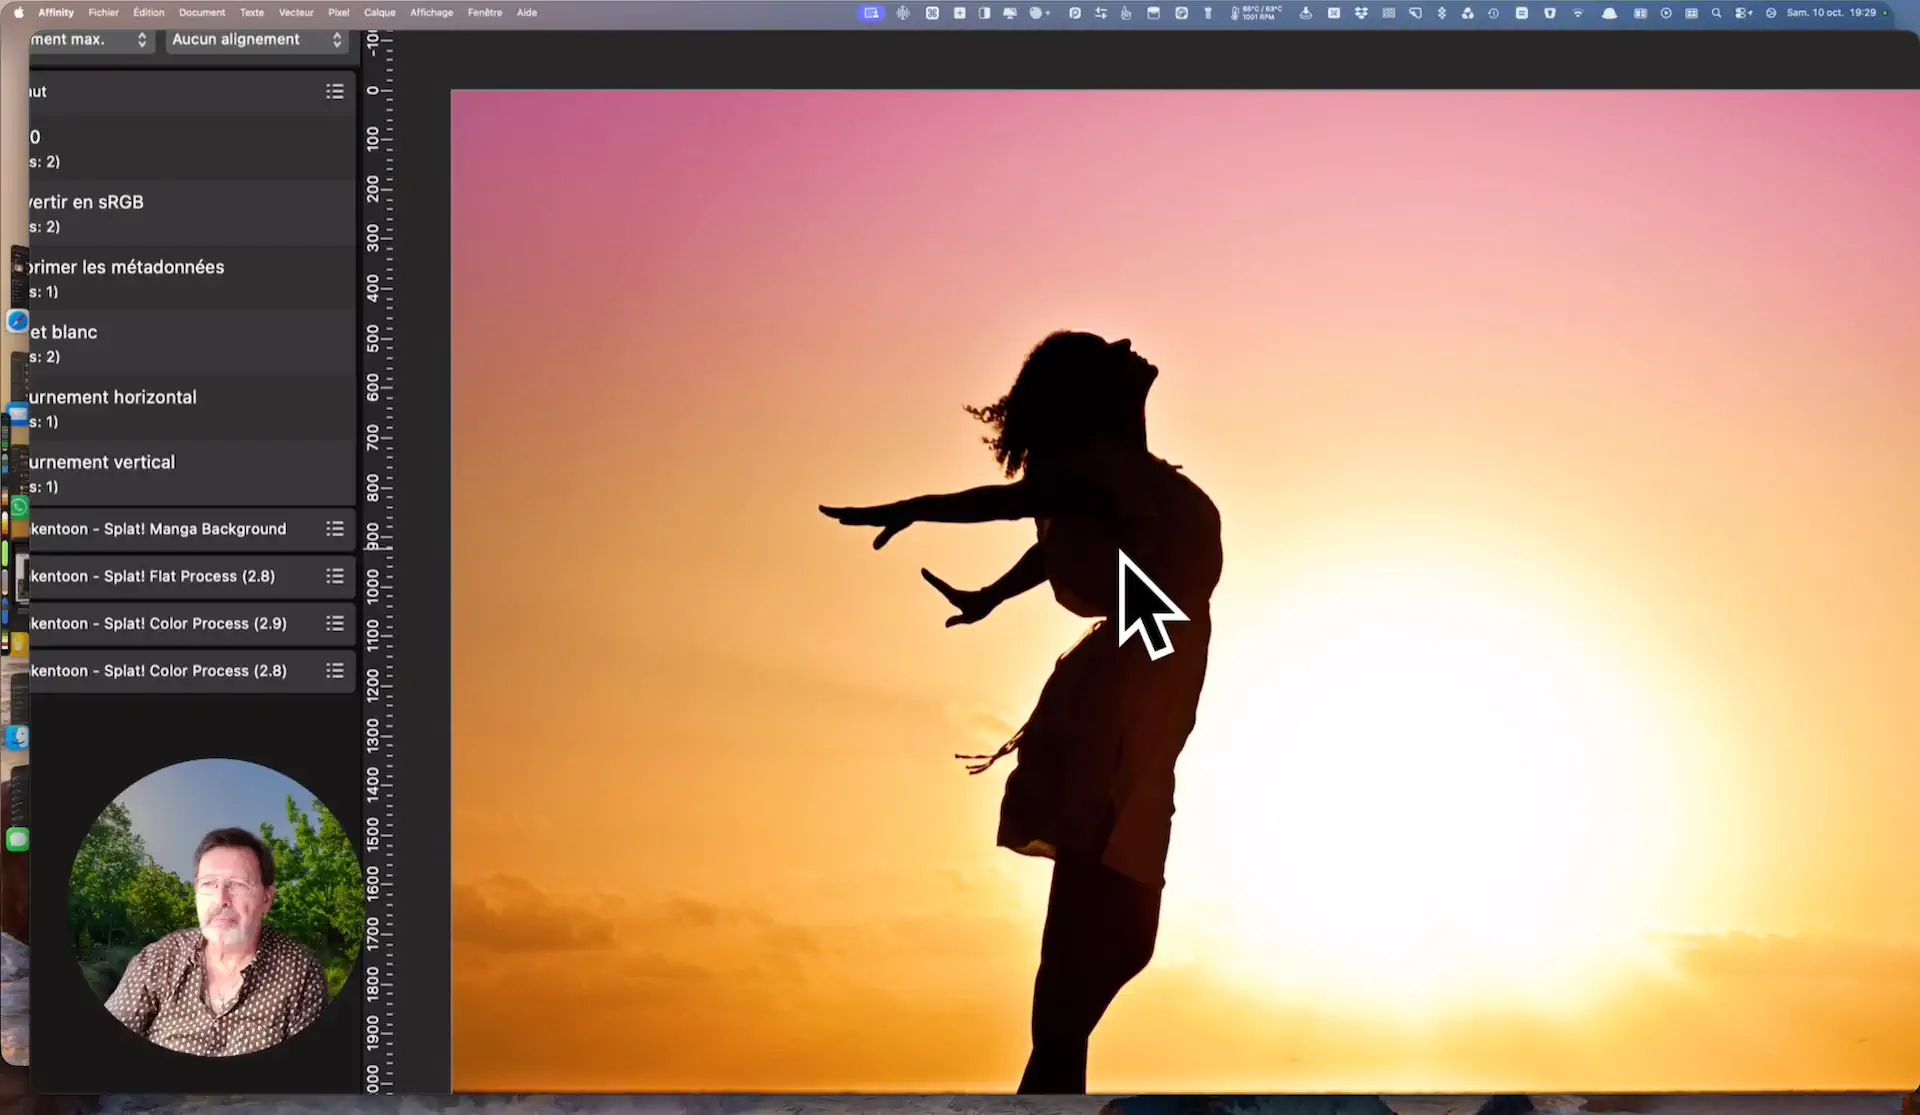Viewport: 1920px width, 1115px height.
Task: Open Control Center from the menu bar
Action: tap(1744, 13)
